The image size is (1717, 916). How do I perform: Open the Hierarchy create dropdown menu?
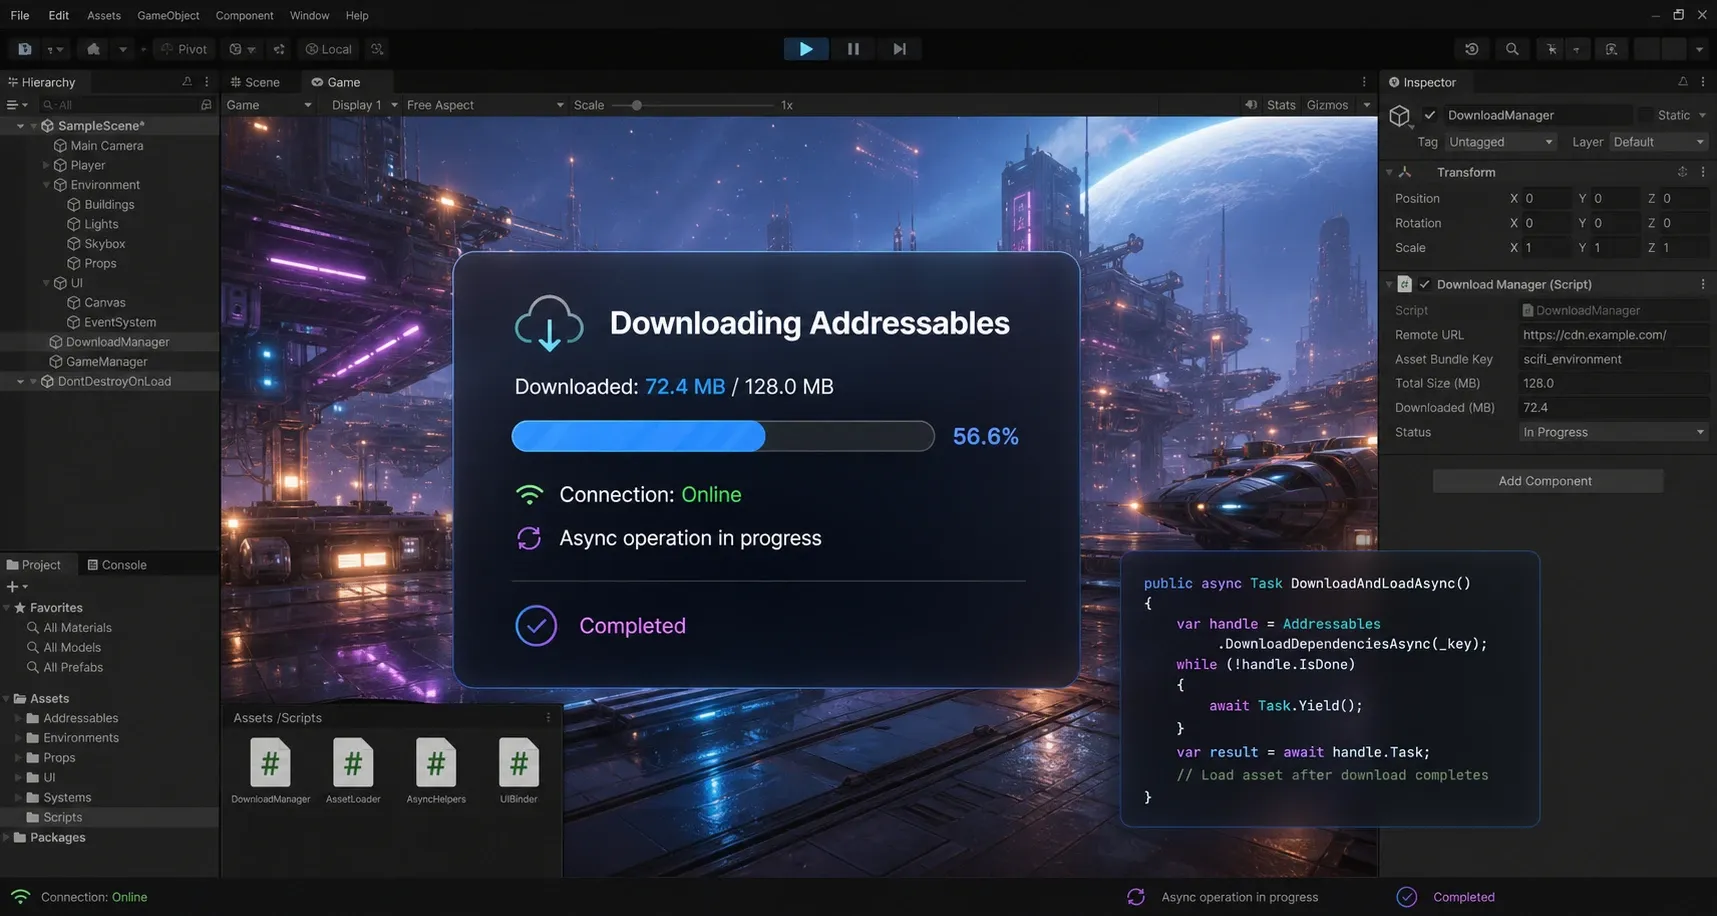17,105
